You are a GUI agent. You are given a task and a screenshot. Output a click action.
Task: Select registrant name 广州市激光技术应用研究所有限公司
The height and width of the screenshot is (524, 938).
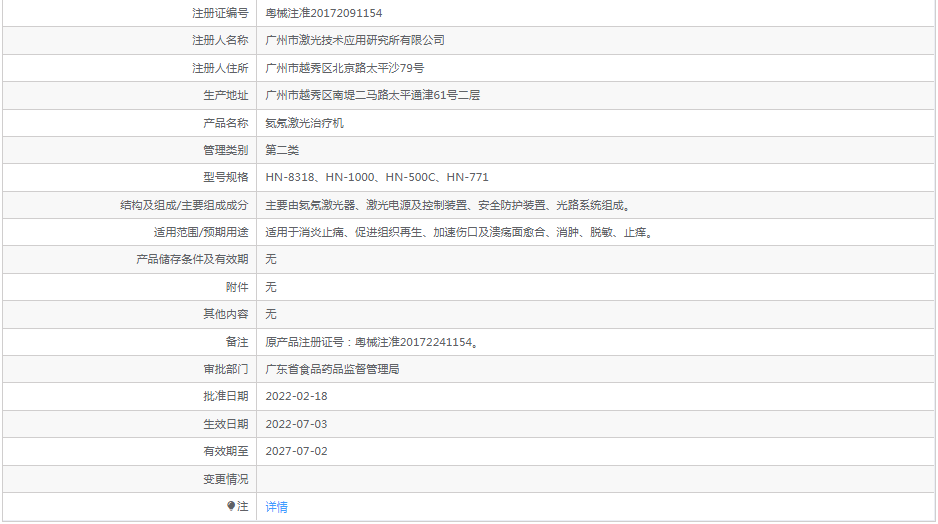tap(355, 40)
